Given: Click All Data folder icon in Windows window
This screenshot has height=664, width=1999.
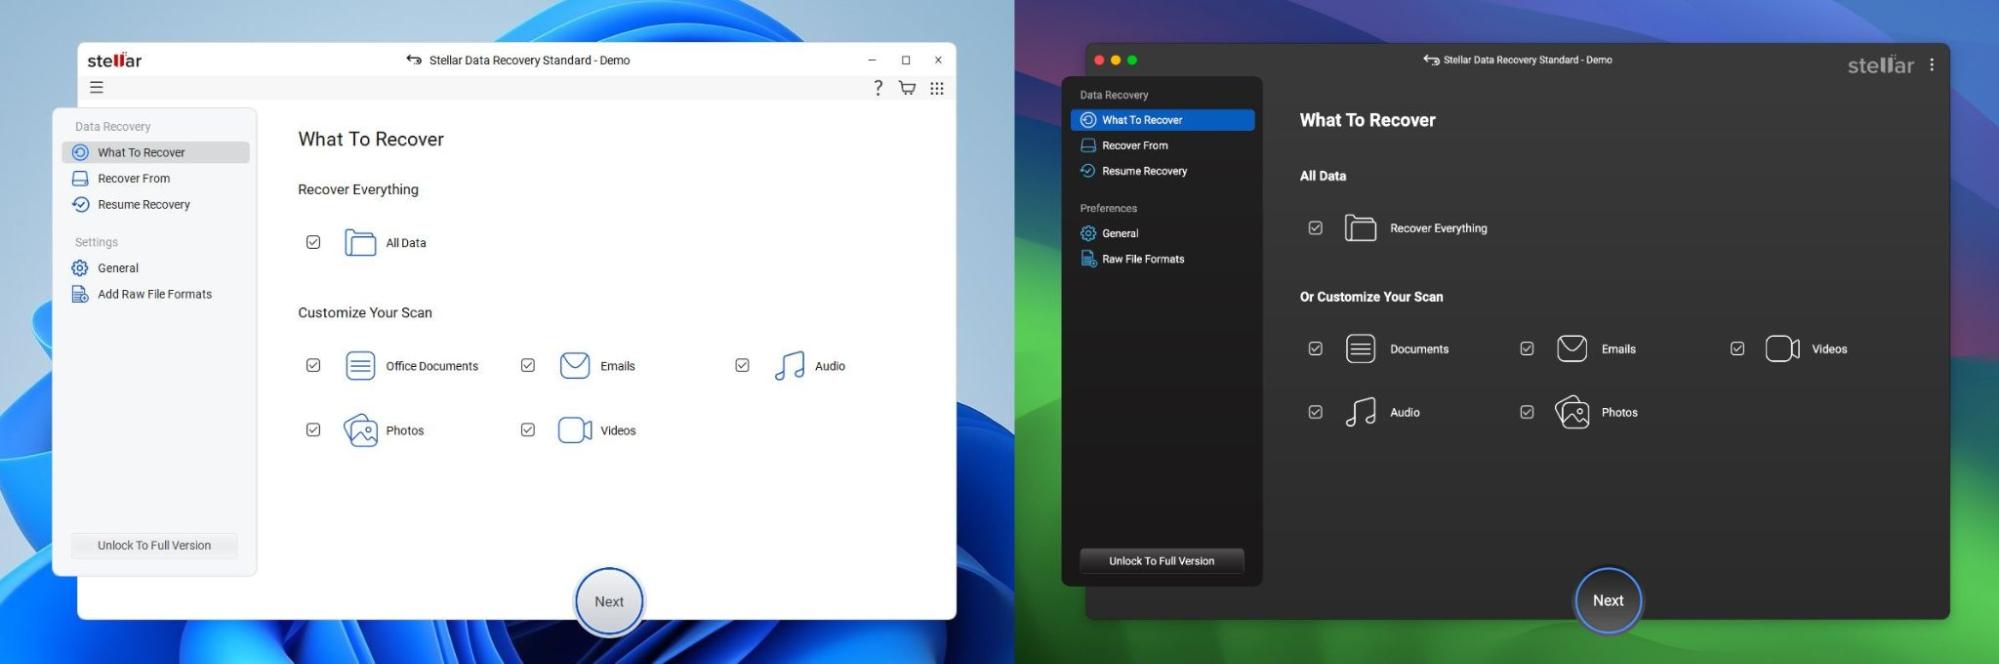Looking at the screenshot, I should [x=360, y=242].
